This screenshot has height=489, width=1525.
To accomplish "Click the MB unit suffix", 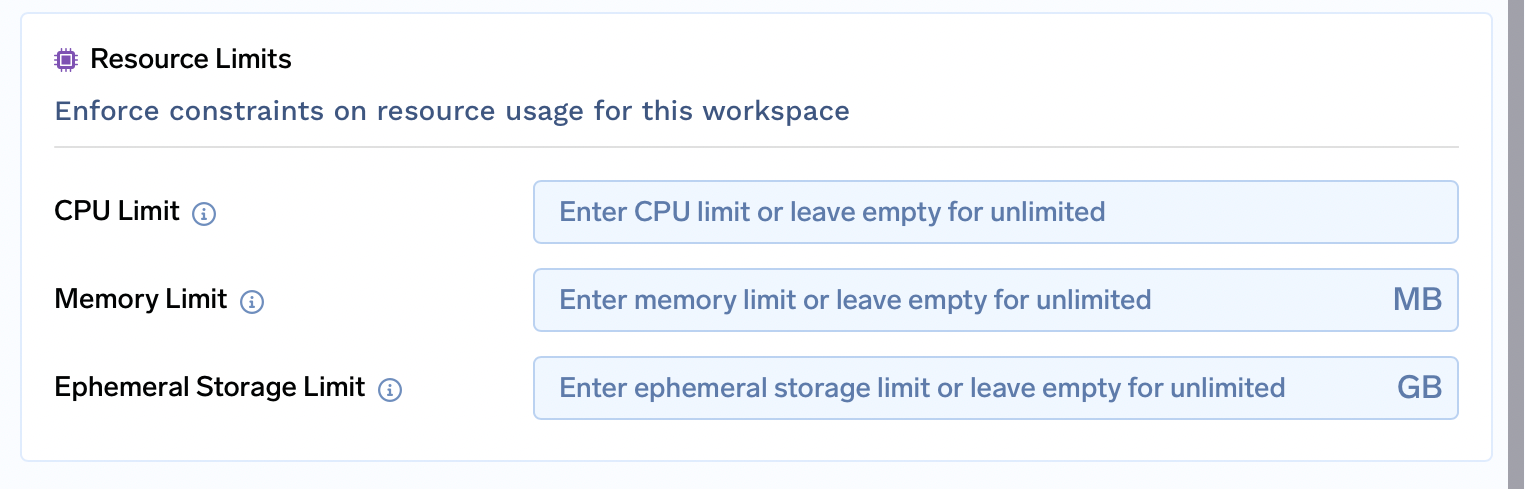I will tap(1417, 300).
